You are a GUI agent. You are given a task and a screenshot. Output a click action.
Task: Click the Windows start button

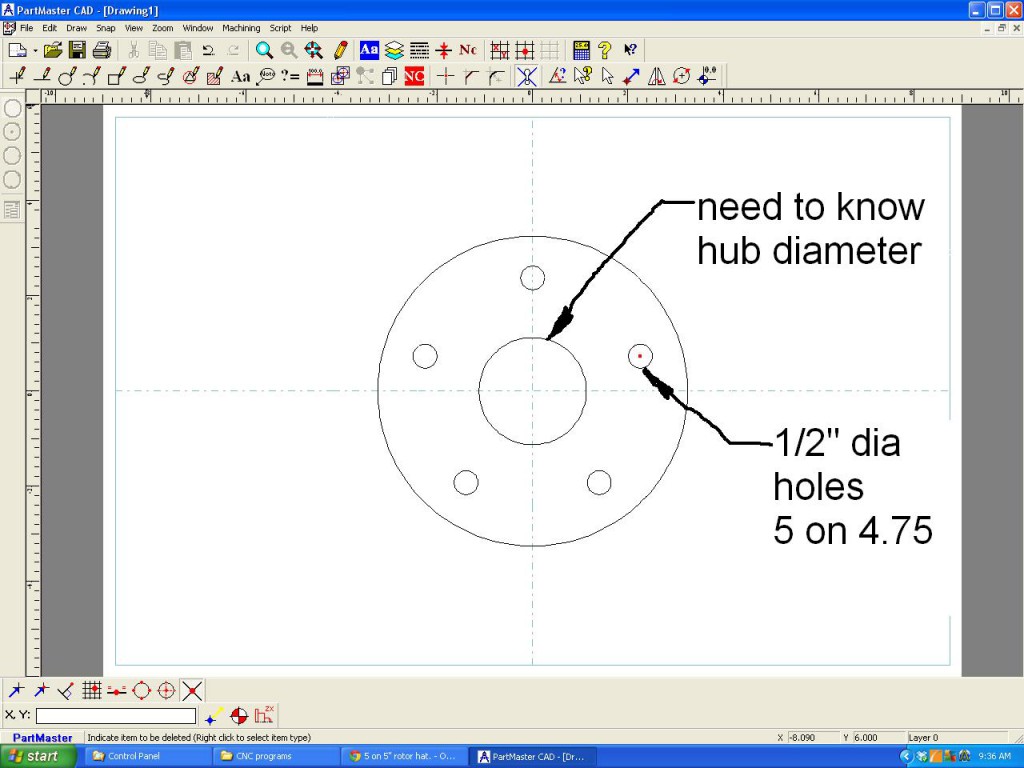38,756
